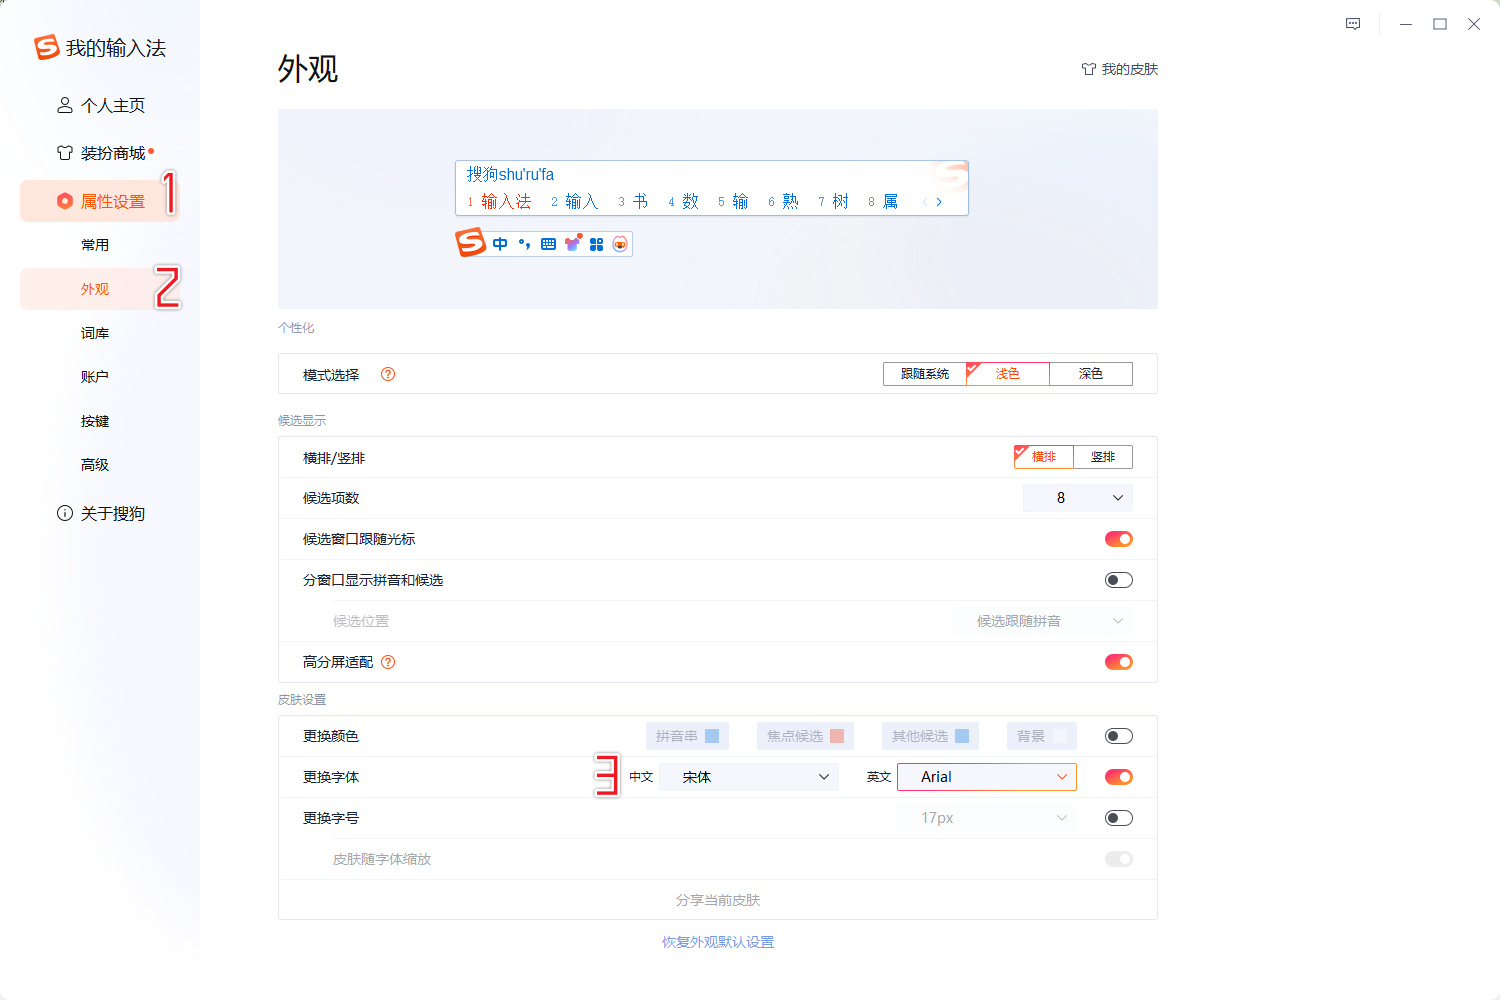Click candidate 3 书 in the preview
Screen dimensions: 1500x1000
tap(633, 202)
